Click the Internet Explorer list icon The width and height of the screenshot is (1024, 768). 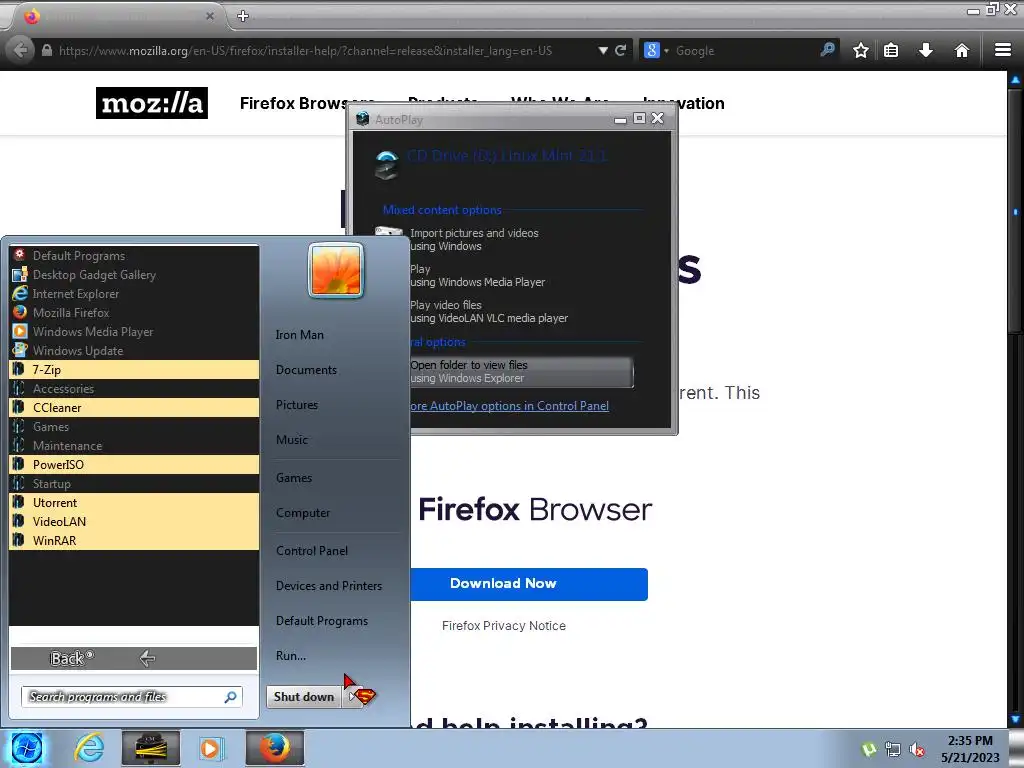[20, 293]
